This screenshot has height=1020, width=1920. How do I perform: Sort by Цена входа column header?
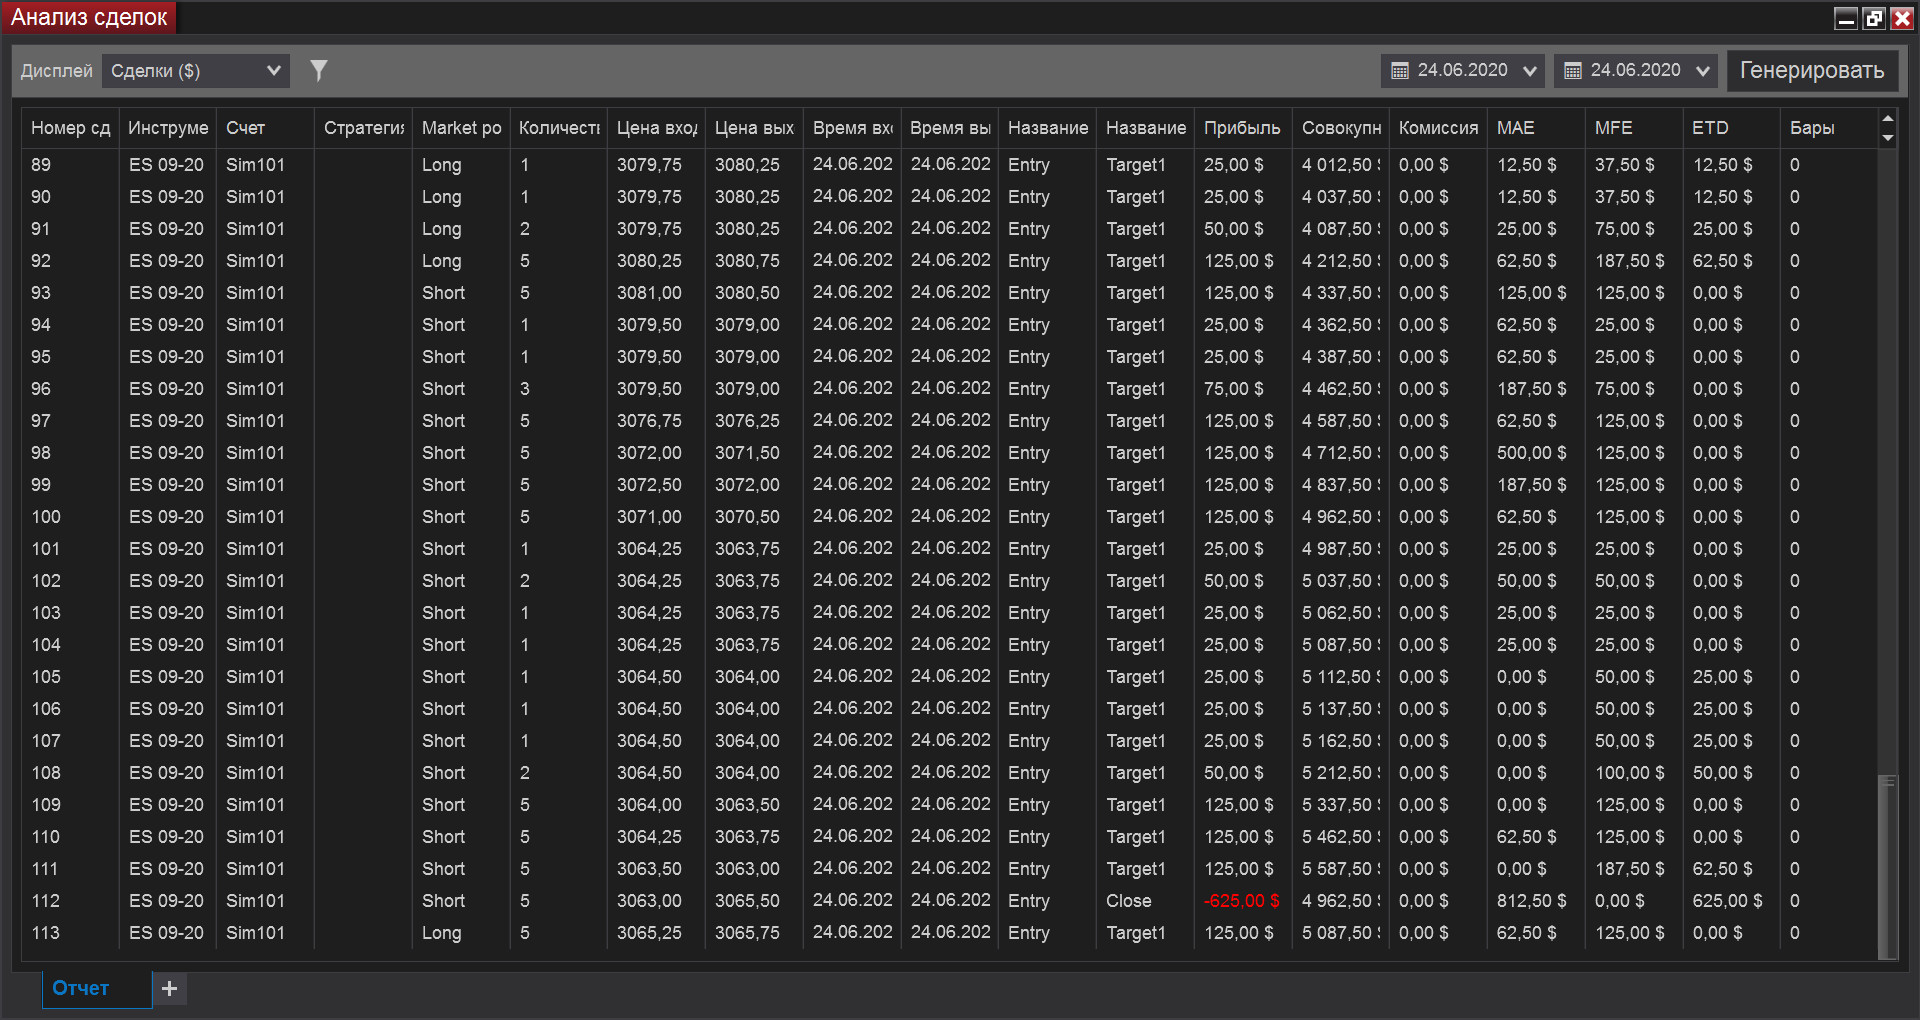coord(657,128)
